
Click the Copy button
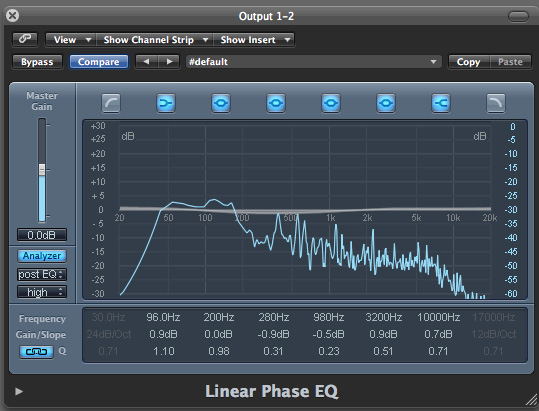469,62
